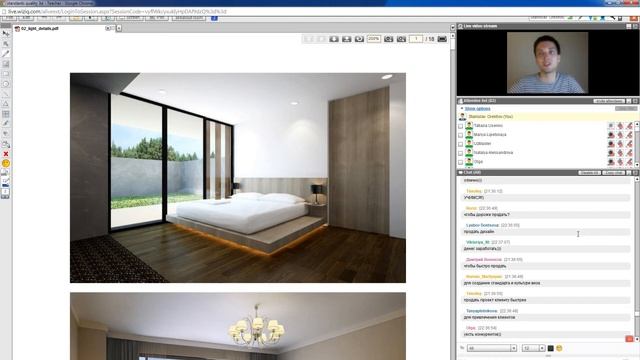
Task: Open the whiteboard tab list dropdown arrow
Action: pos(452,27)
